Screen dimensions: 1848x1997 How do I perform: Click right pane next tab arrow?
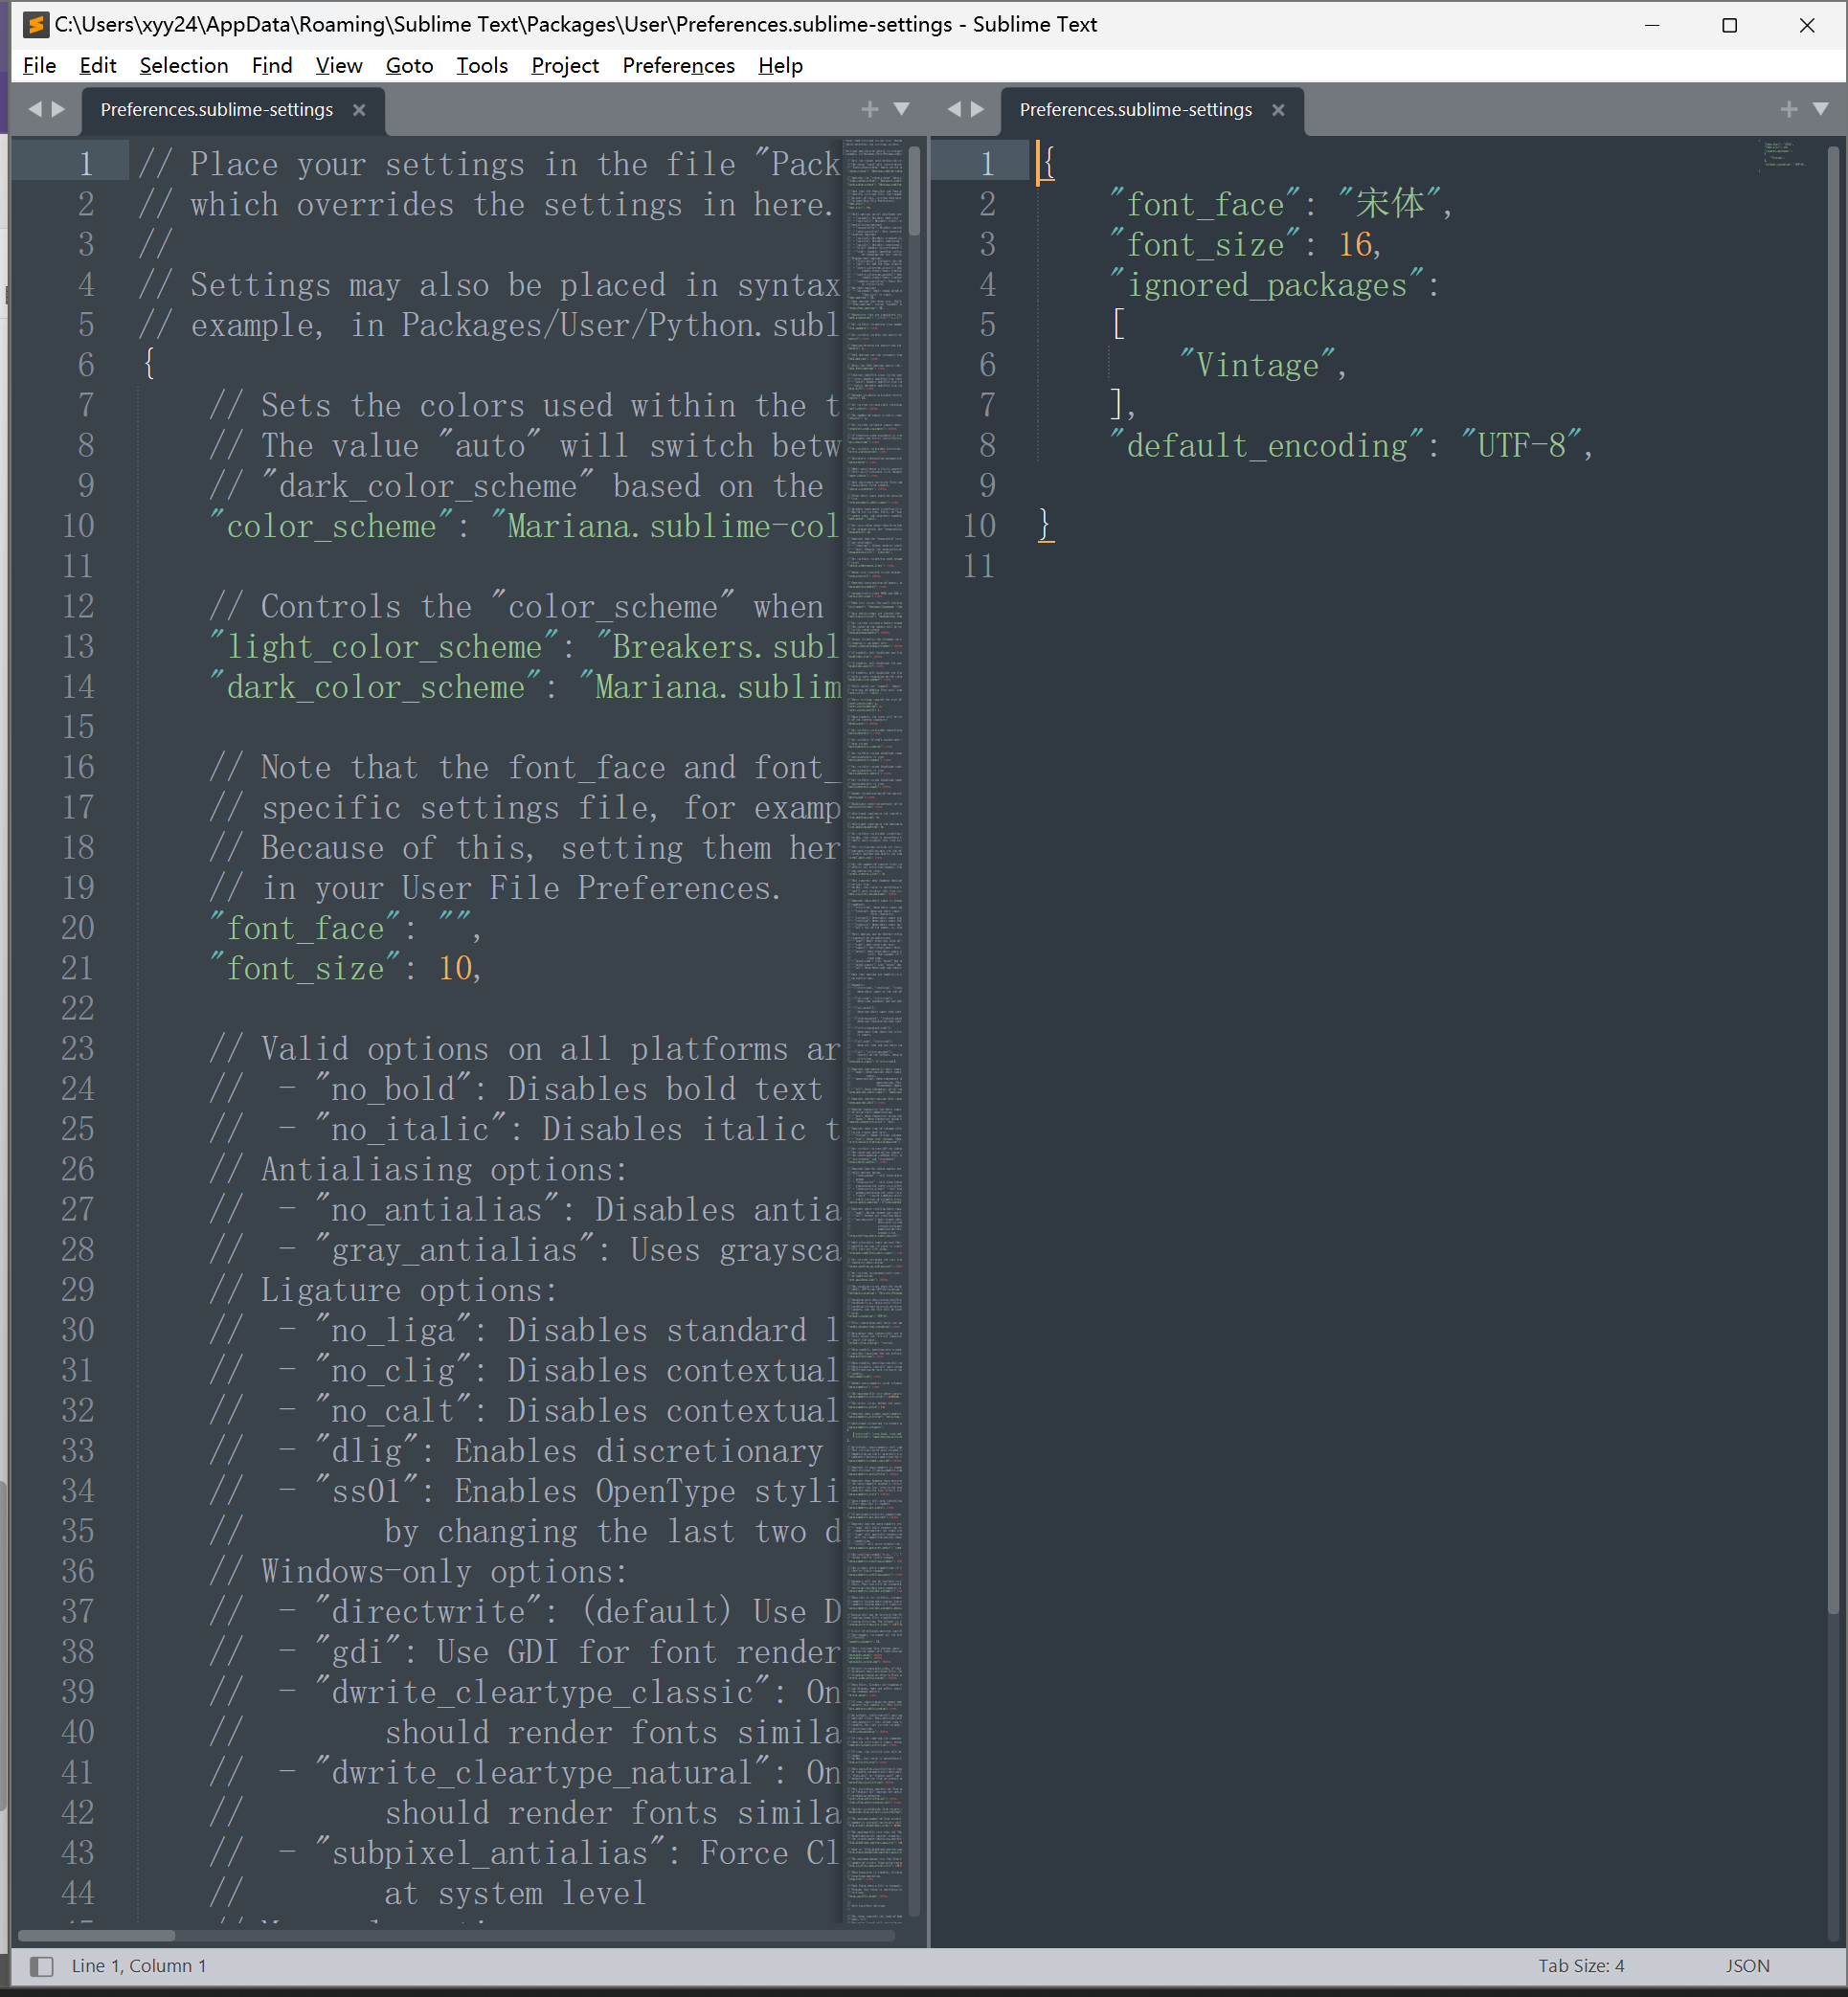[x=977, y=109]
